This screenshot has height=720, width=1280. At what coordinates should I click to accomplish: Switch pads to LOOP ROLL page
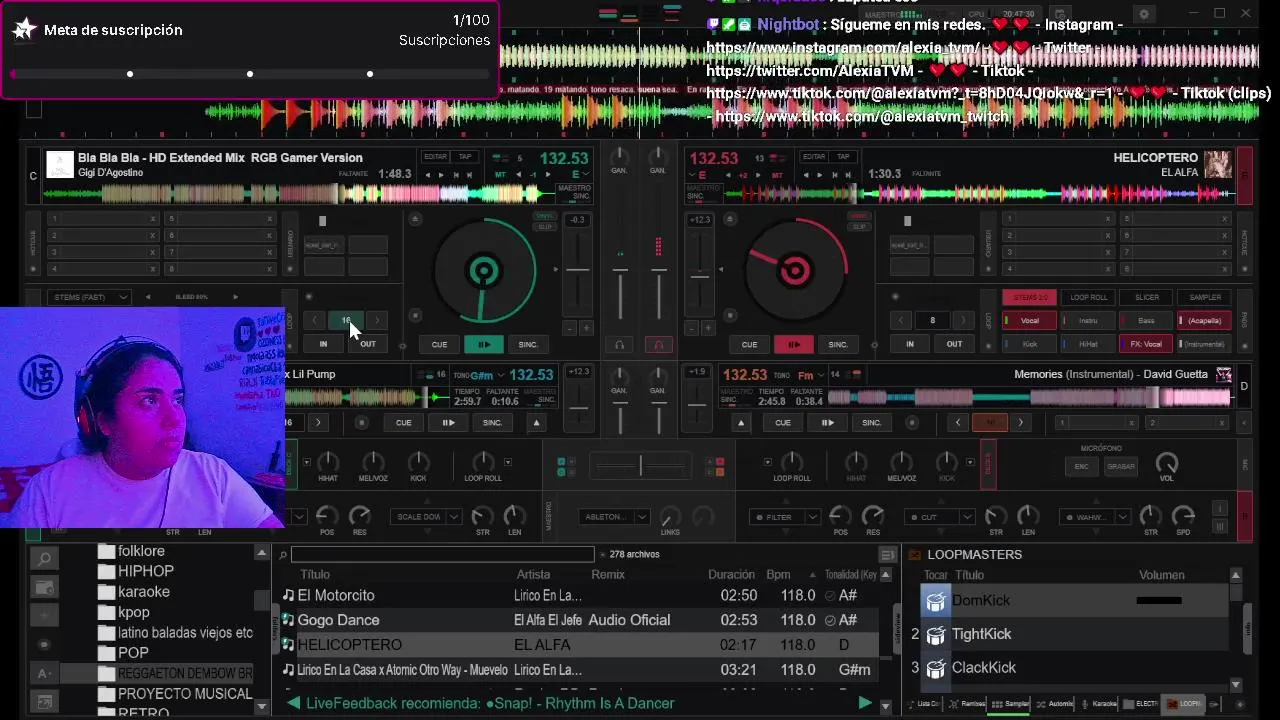click(1088, 297)
